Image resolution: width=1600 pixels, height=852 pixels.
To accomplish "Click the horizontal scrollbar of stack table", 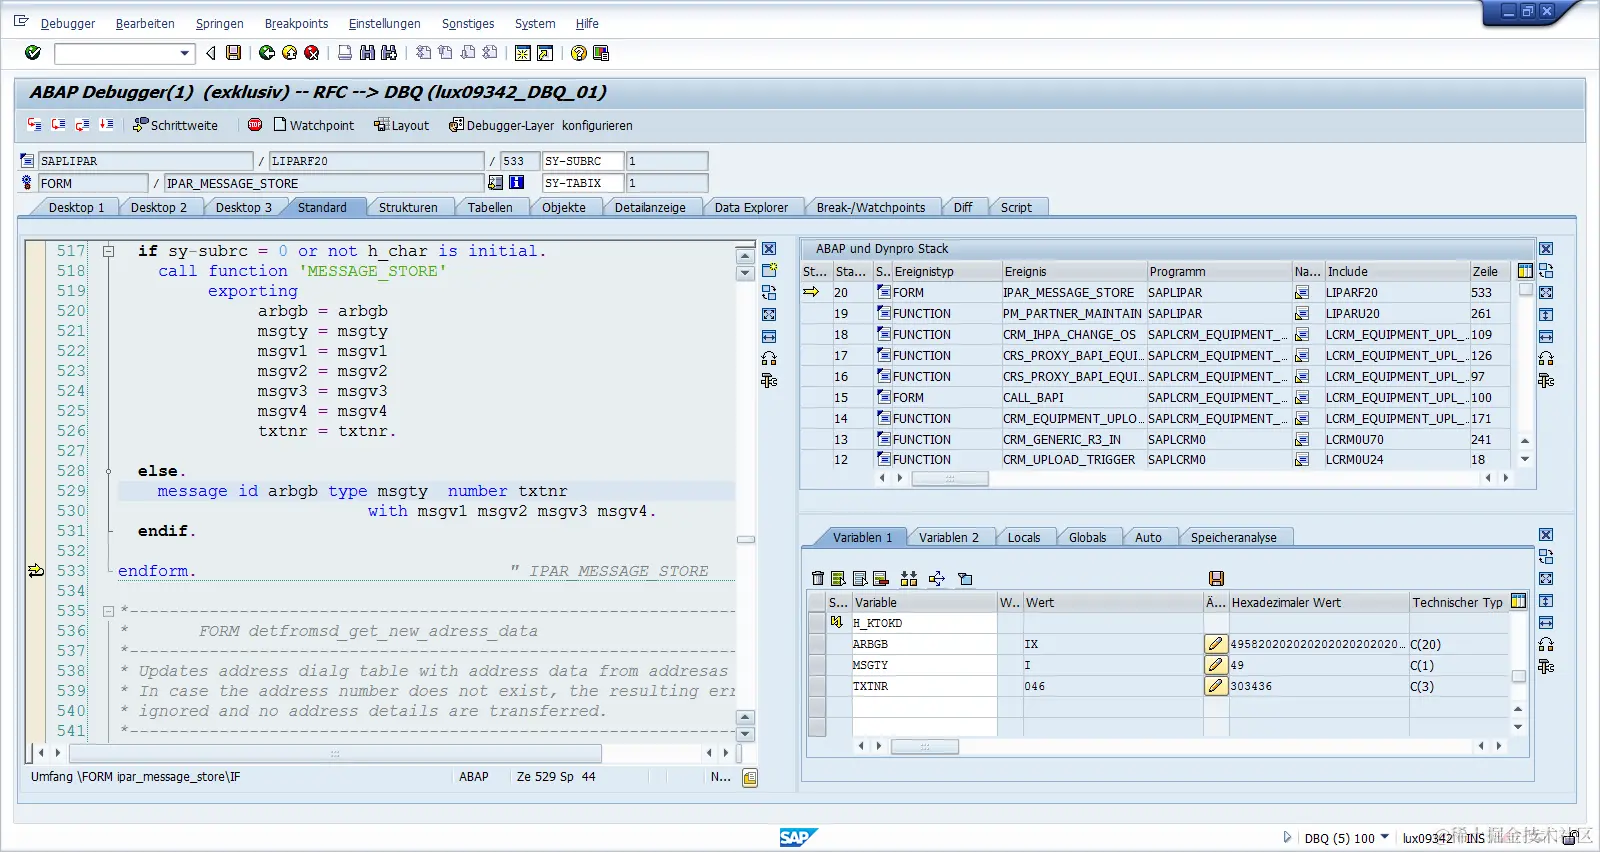I will 950,479.
